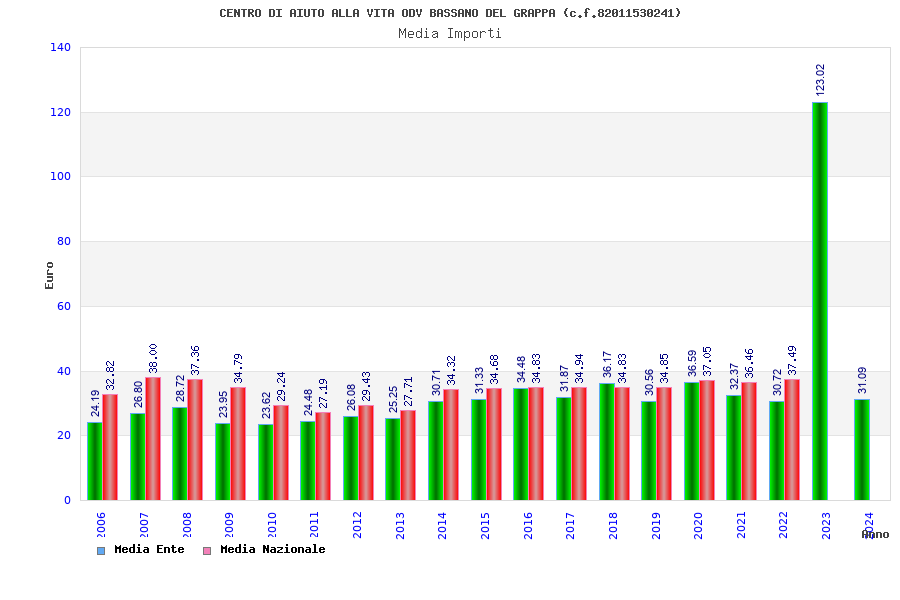Select the 2021 red bar at 36.46
Viewport: 900px width, 600px height.
tap(749, 441)
